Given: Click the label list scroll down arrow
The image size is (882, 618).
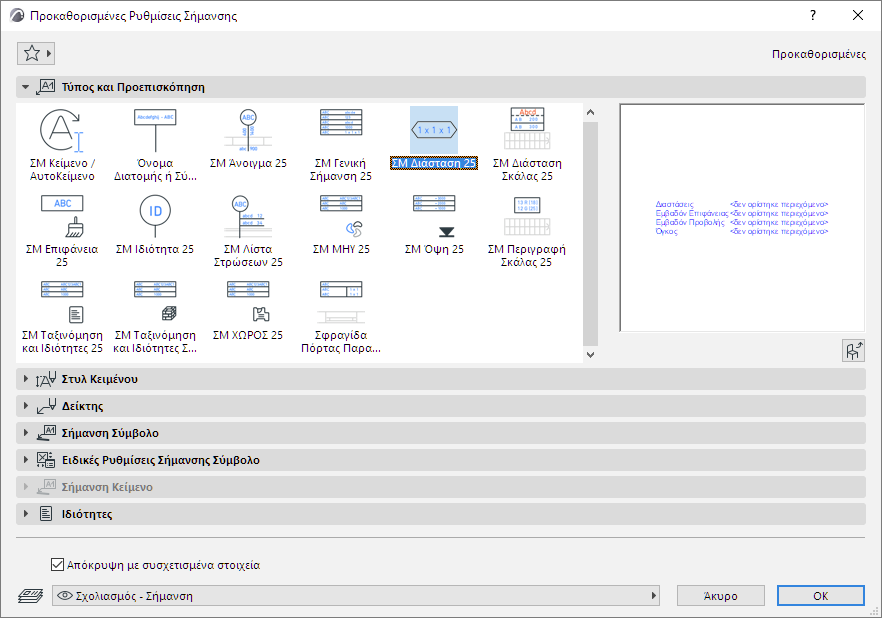Looking at the screenshot, I should click(x=590, y=354).
